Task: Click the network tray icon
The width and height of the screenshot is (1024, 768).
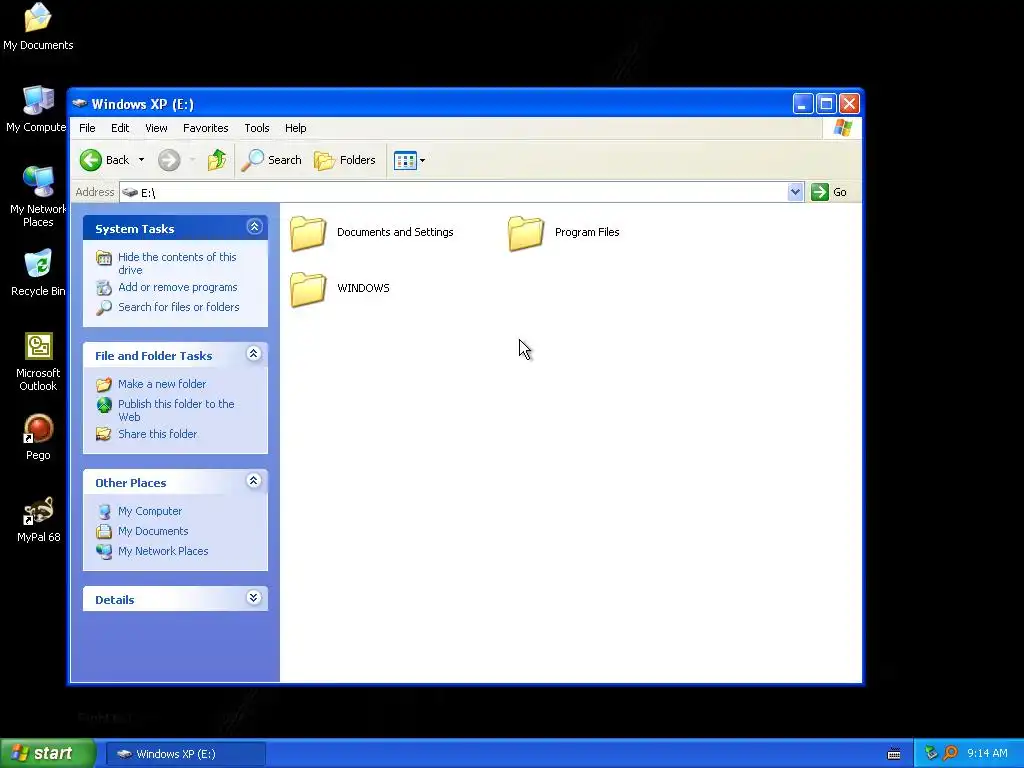Action: (931, 753)
